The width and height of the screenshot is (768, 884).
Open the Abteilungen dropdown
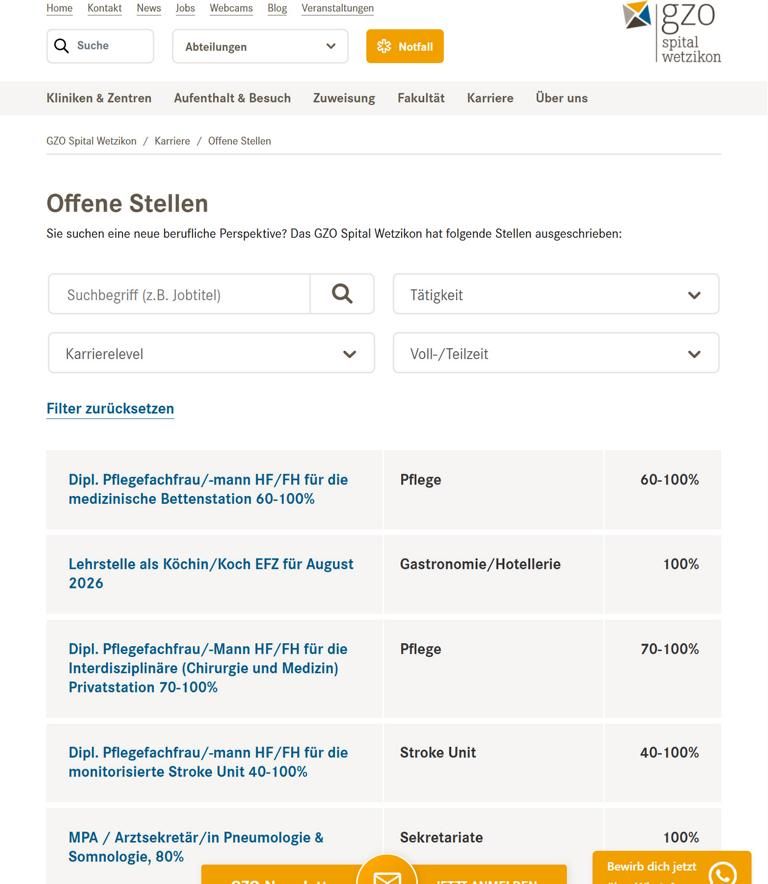(260, 46)
